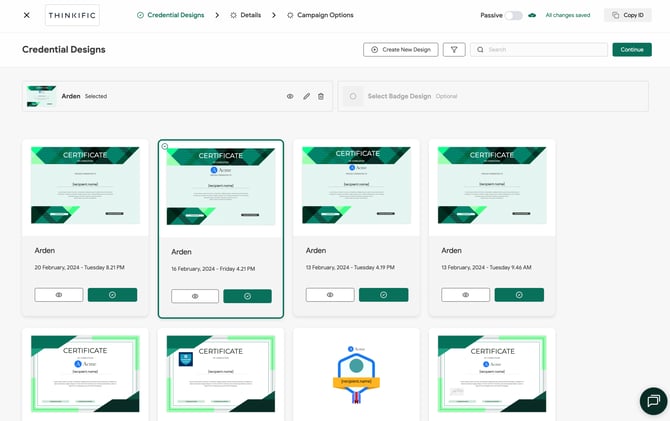Preview Arden 20 February design
670x421 pixels.
(x=59, y=295)
